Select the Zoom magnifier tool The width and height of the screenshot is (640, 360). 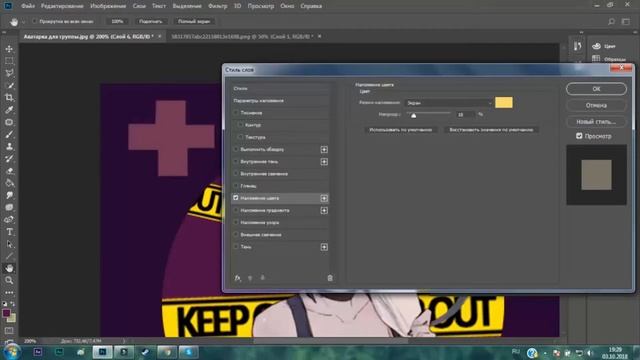pyautogui.click(x=9, y=280)
